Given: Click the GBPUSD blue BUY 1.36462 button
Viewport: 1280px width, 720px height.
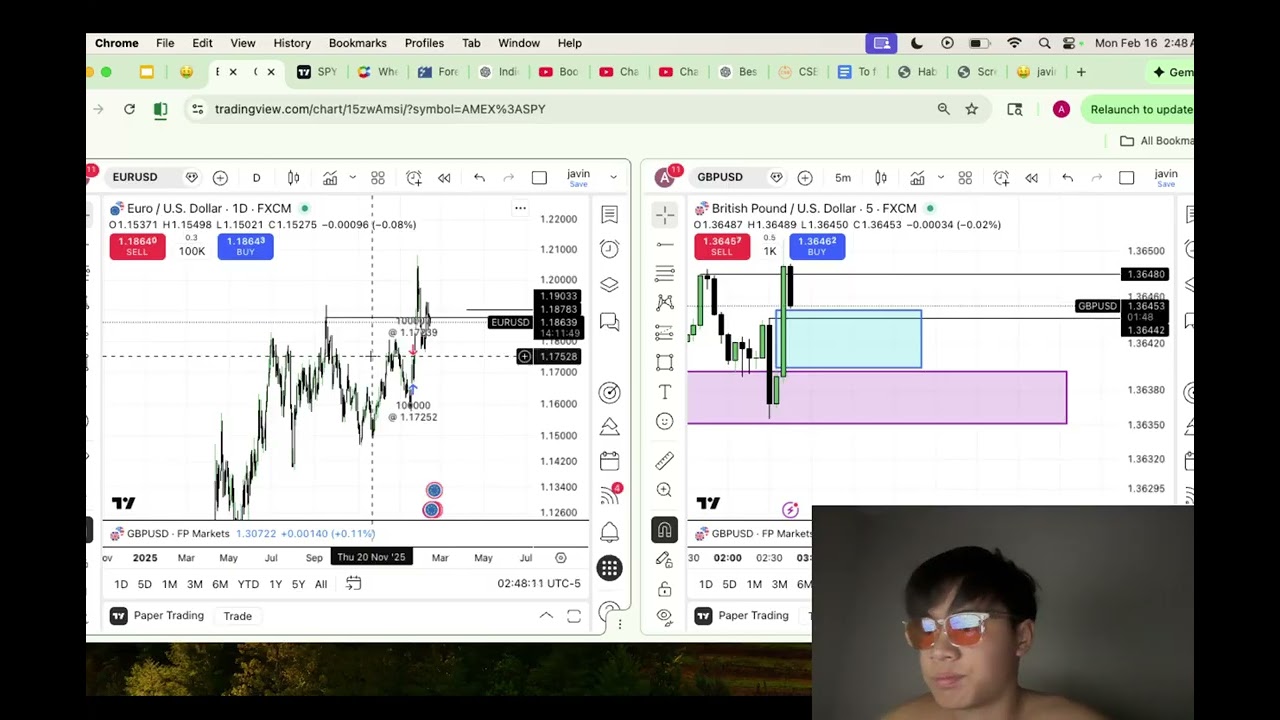Looking at the screenshot, I should [x=817, y=246].
